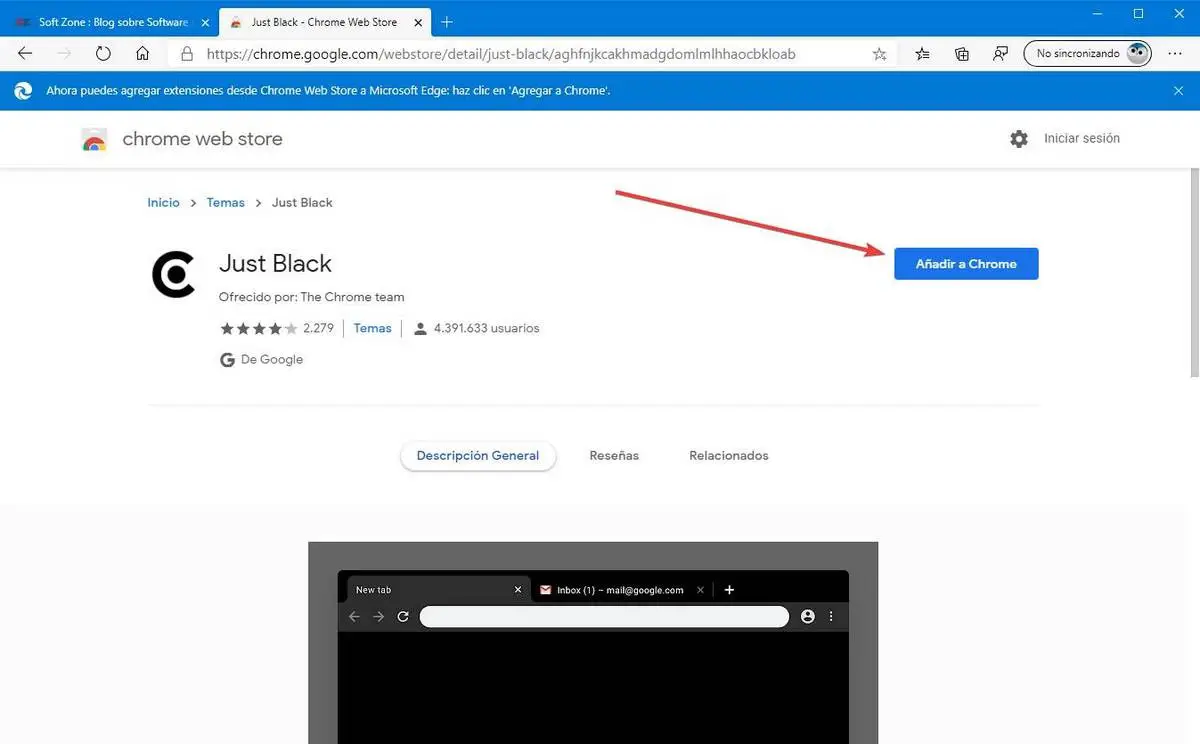Click the chrome web store logo
This screenshot has height=744, width=1200.
coord(94,139)
